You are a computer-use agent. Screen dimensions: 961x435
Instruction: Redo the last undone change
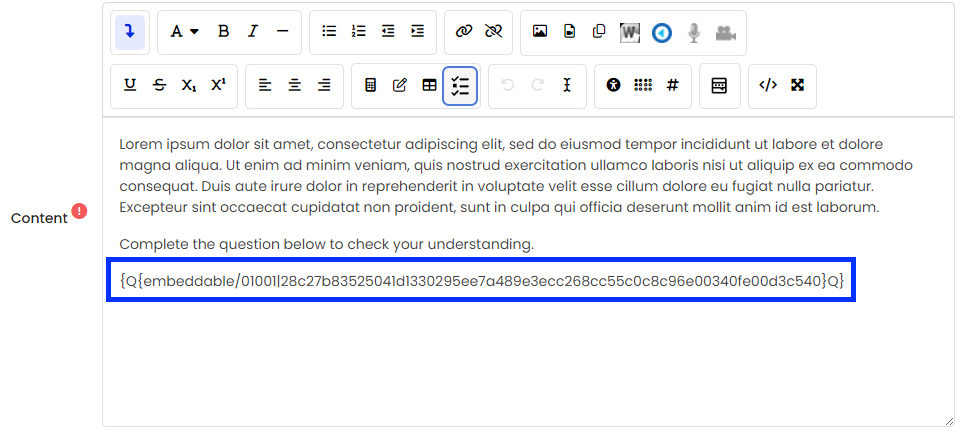click(537, 85)
